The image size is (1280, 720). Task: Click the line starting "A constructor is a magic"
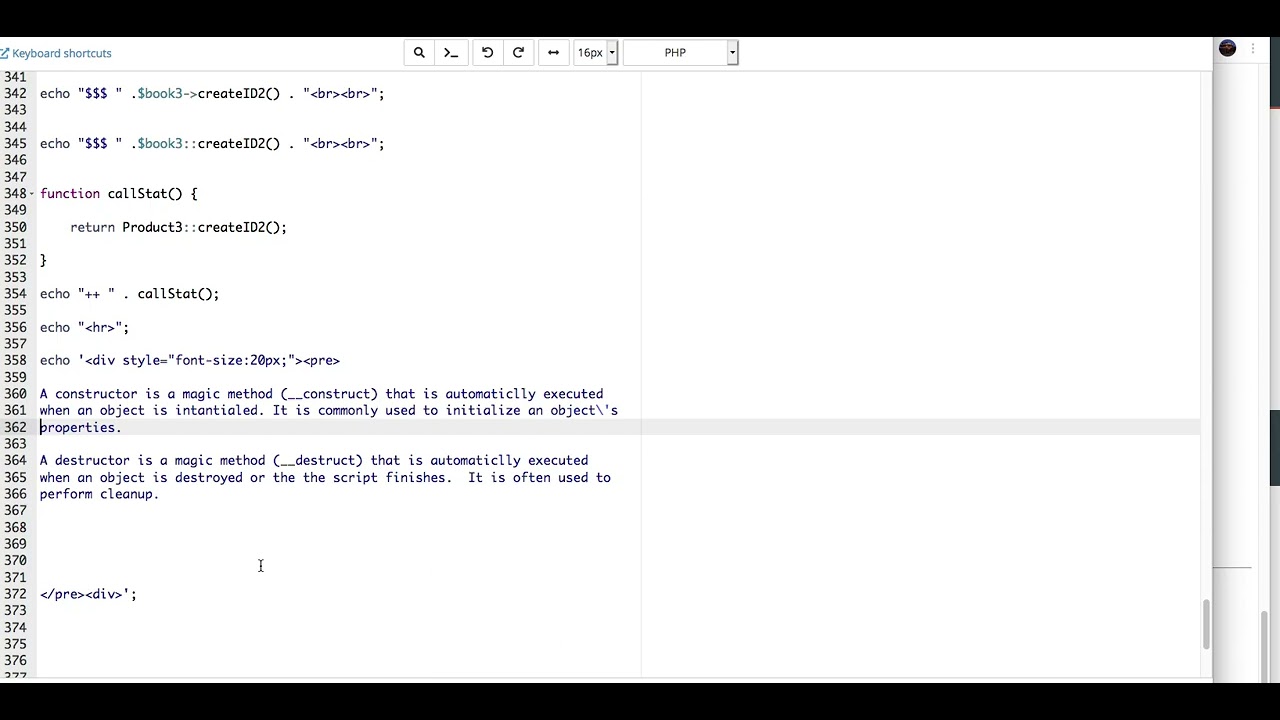(321, 394)
